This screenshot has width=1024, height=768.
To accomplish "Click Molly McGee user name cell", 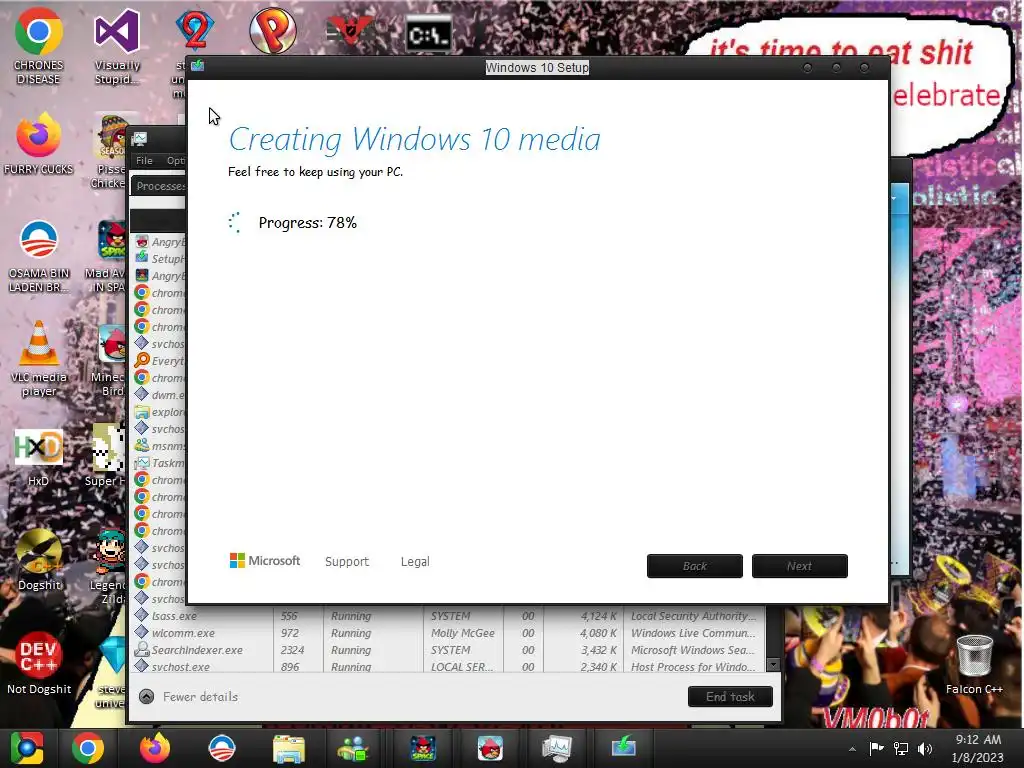I will coord(462,633).
